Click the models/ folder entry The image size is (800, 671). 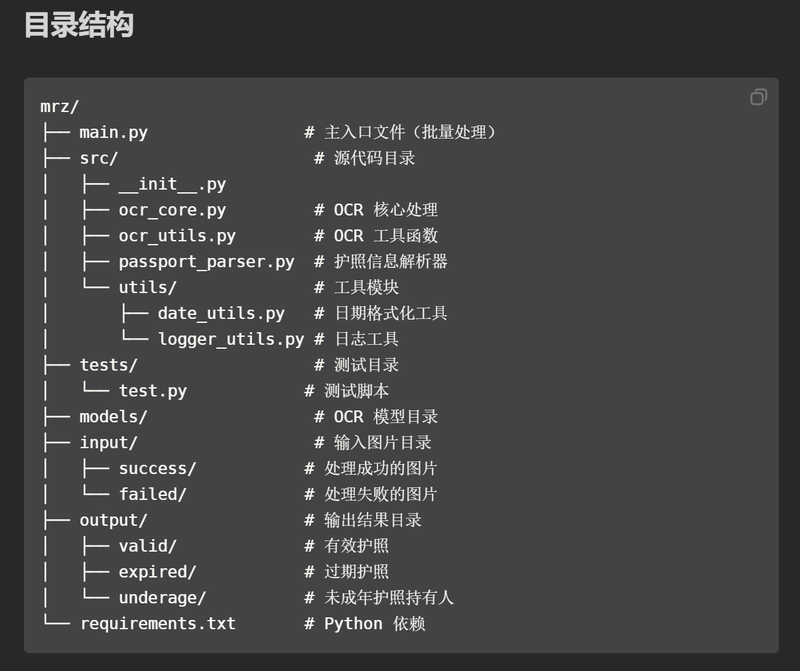(113, 417)
